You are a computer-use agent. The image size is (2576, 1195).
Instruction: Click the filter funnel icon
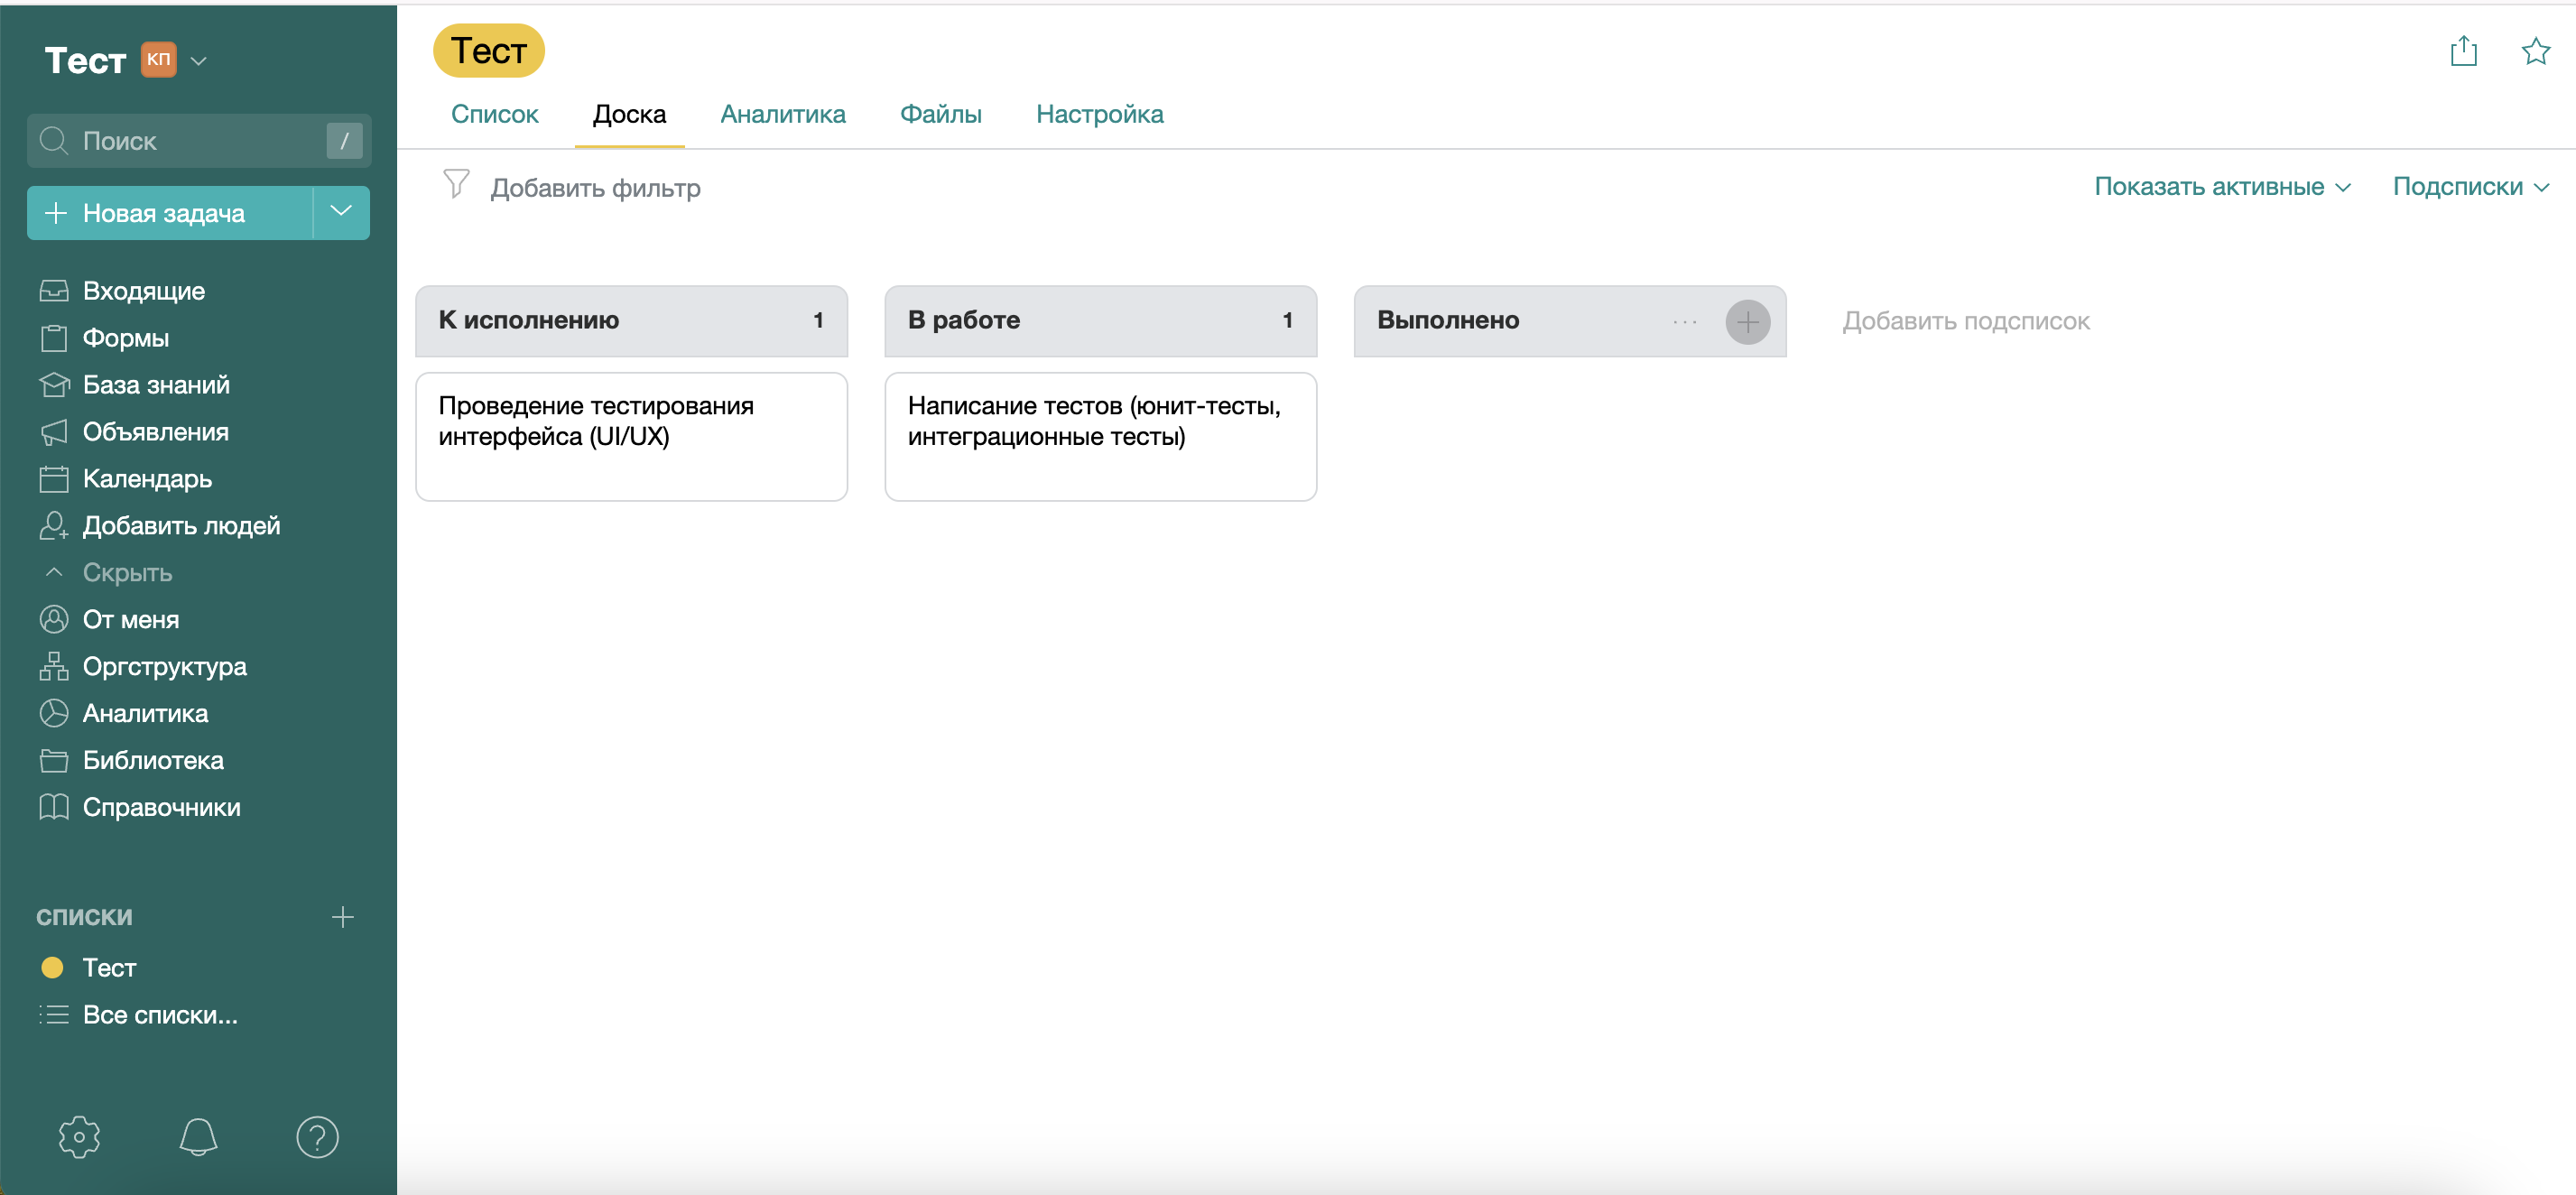[456, 184]
